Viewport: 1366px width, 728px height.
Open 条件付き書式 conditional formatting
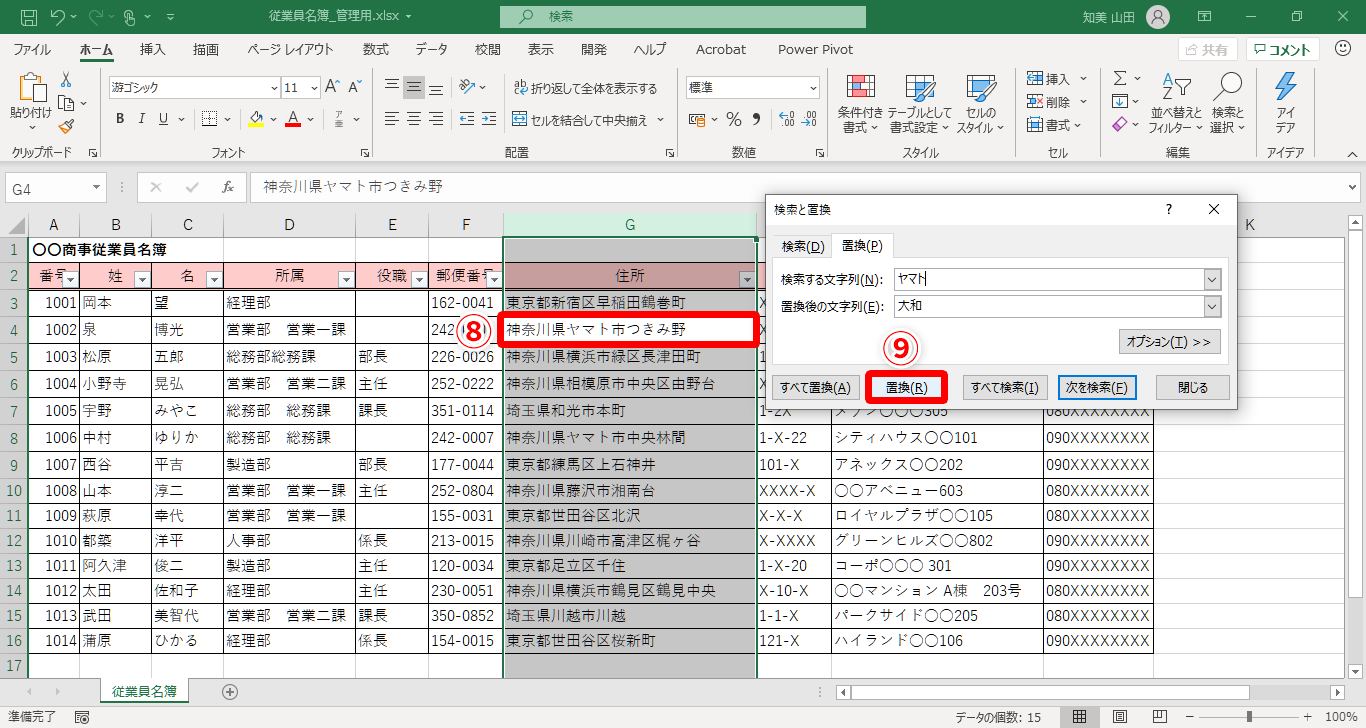point(860,103)
